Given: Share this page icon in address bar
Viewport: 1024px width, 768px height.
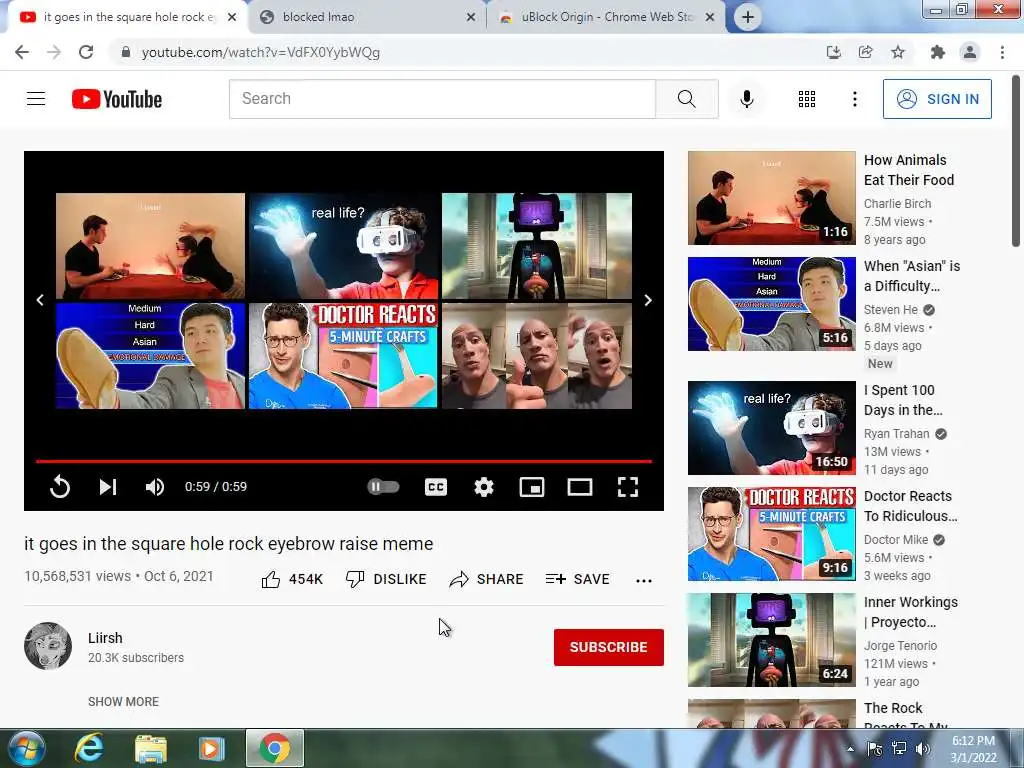Looking at the screenshot, I should pyautogui.click(x=865, y=52).
